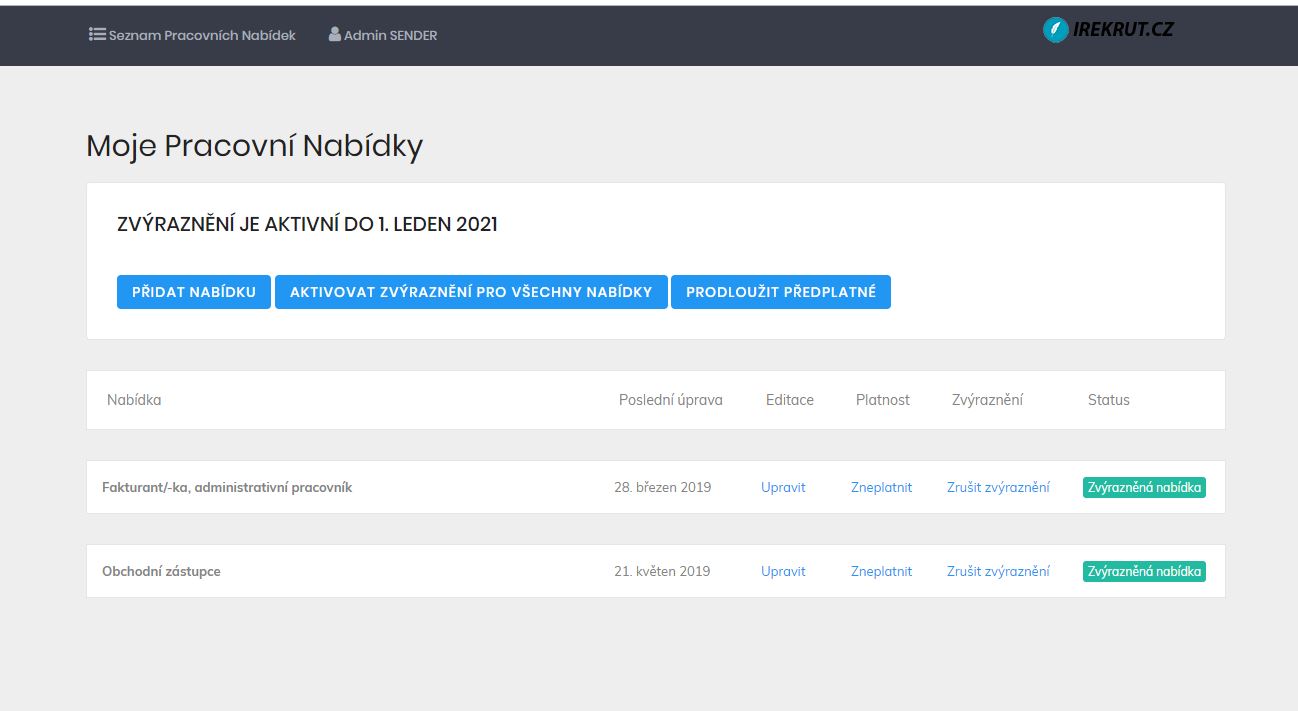1298x711 pixels.
Task: Open the Obchodní zástupce offer
Action: click(x=161, y=571)
